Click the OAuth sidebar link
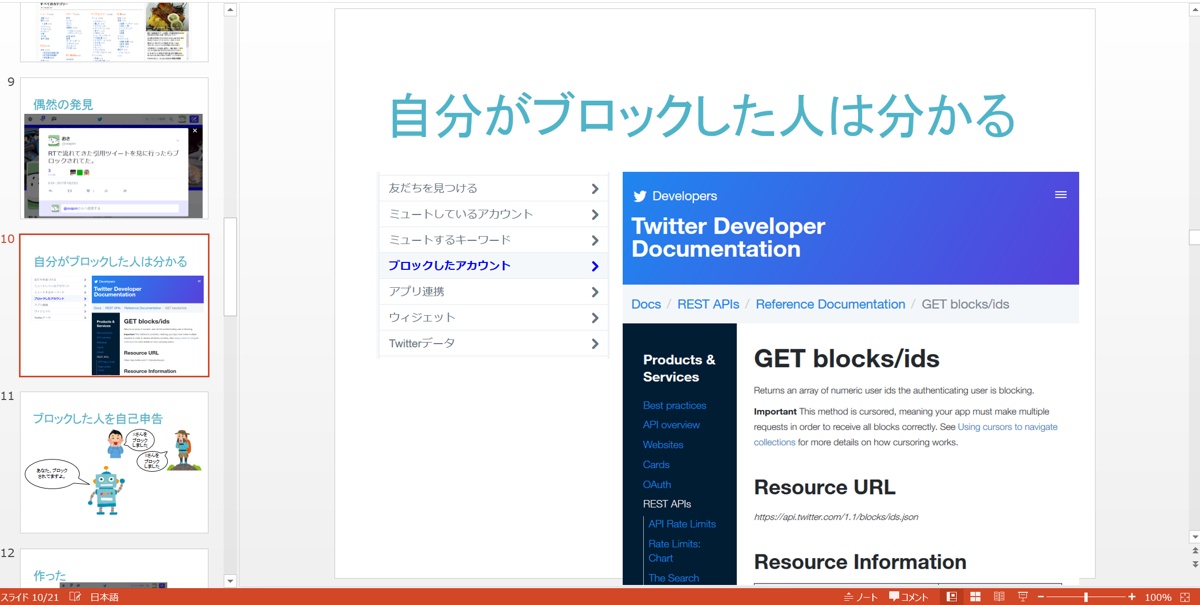The height and width of the screenshot is (605, 1200). (657, 485)
